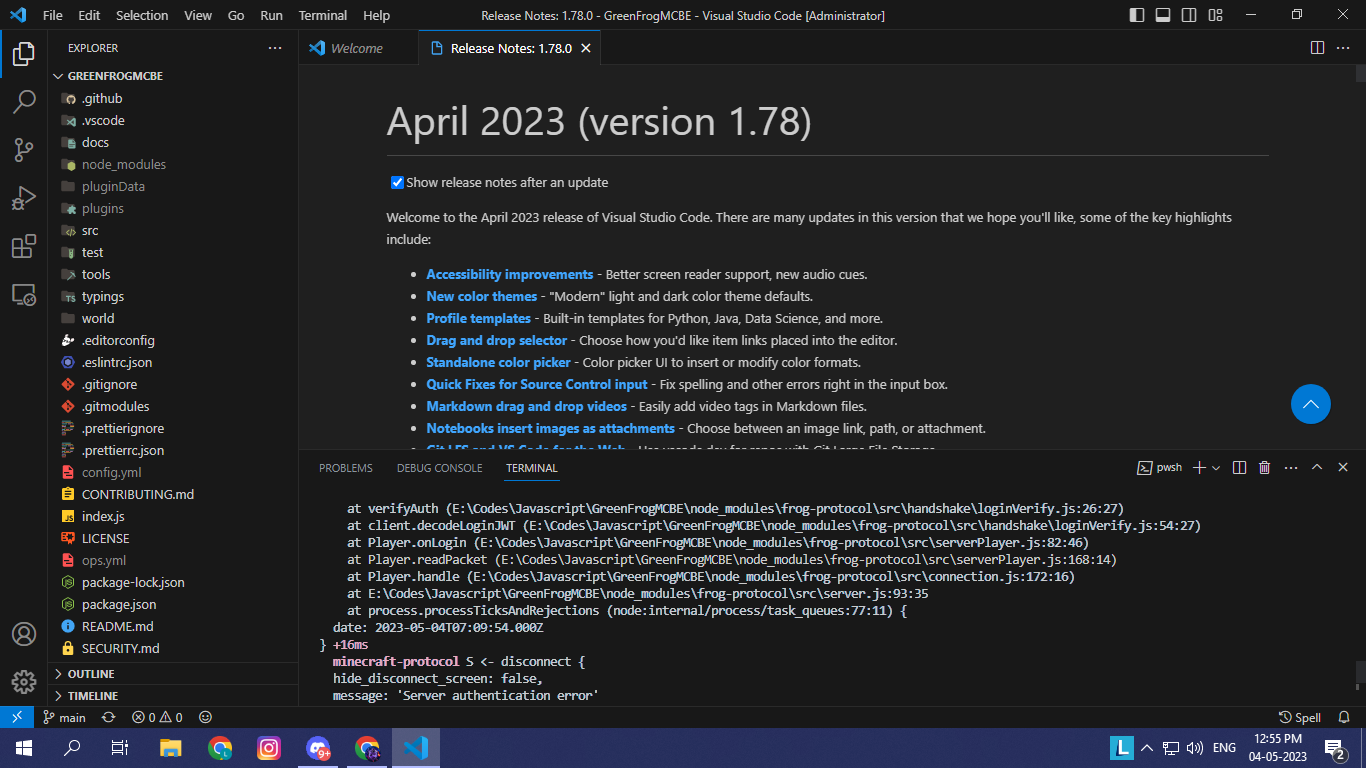This screenshot has width=1366, height=768.
Task: Open the Extensions view
Action: click(x=24, y=246)
